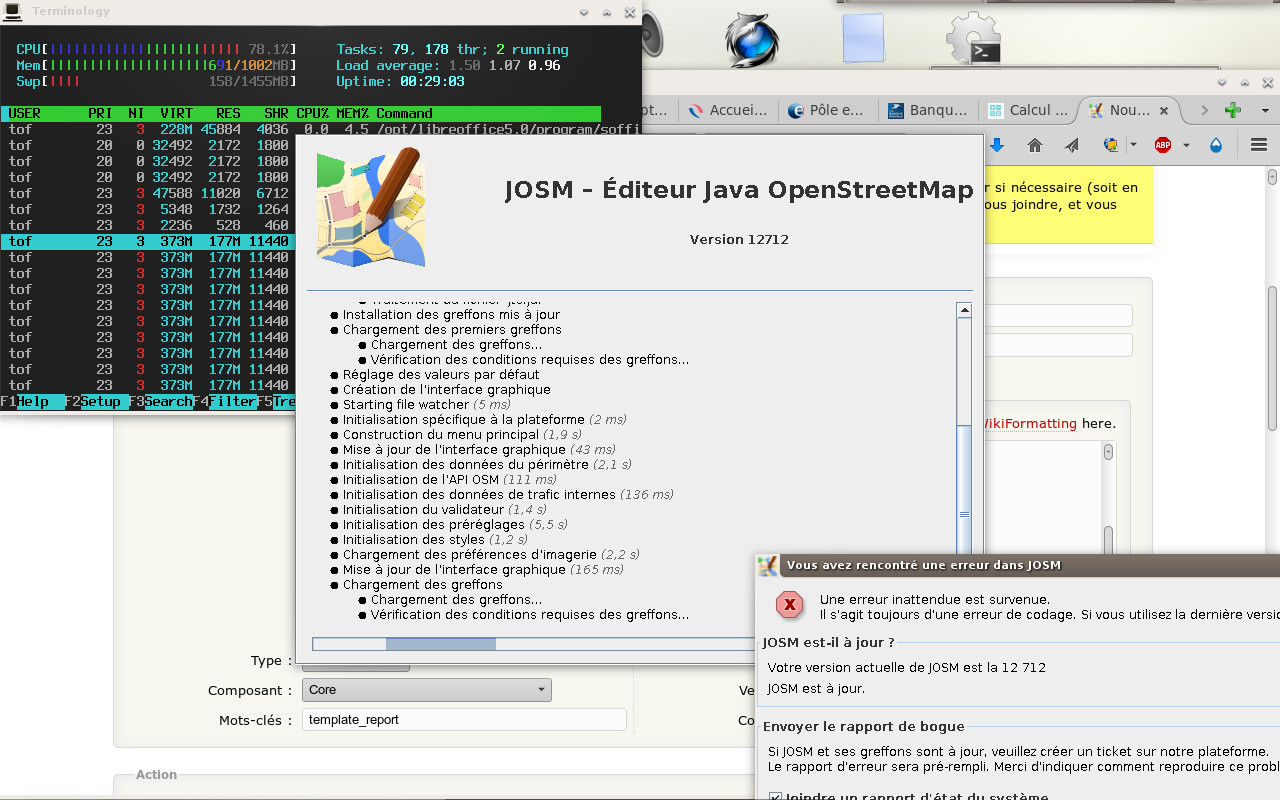
Task: Go to the browser home page icon
Action: 1035,145
